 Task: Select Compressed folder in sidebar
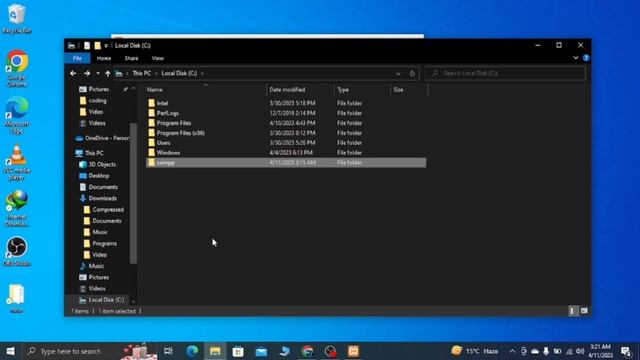(108, 210)
